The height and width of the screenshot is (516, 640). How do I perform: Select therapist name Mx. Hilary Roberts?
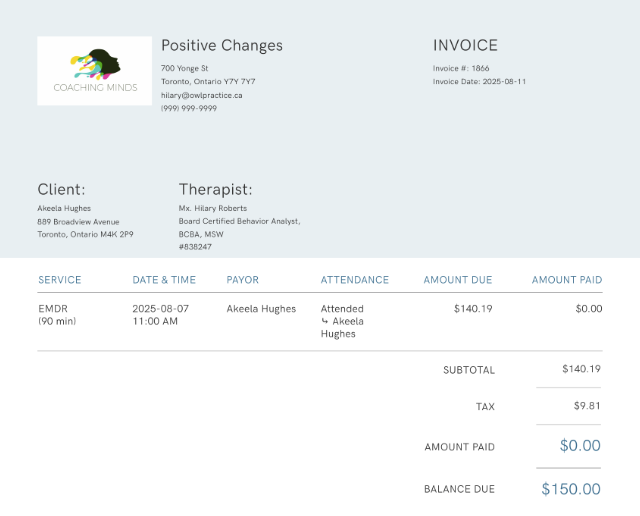[x=212, y=208]
